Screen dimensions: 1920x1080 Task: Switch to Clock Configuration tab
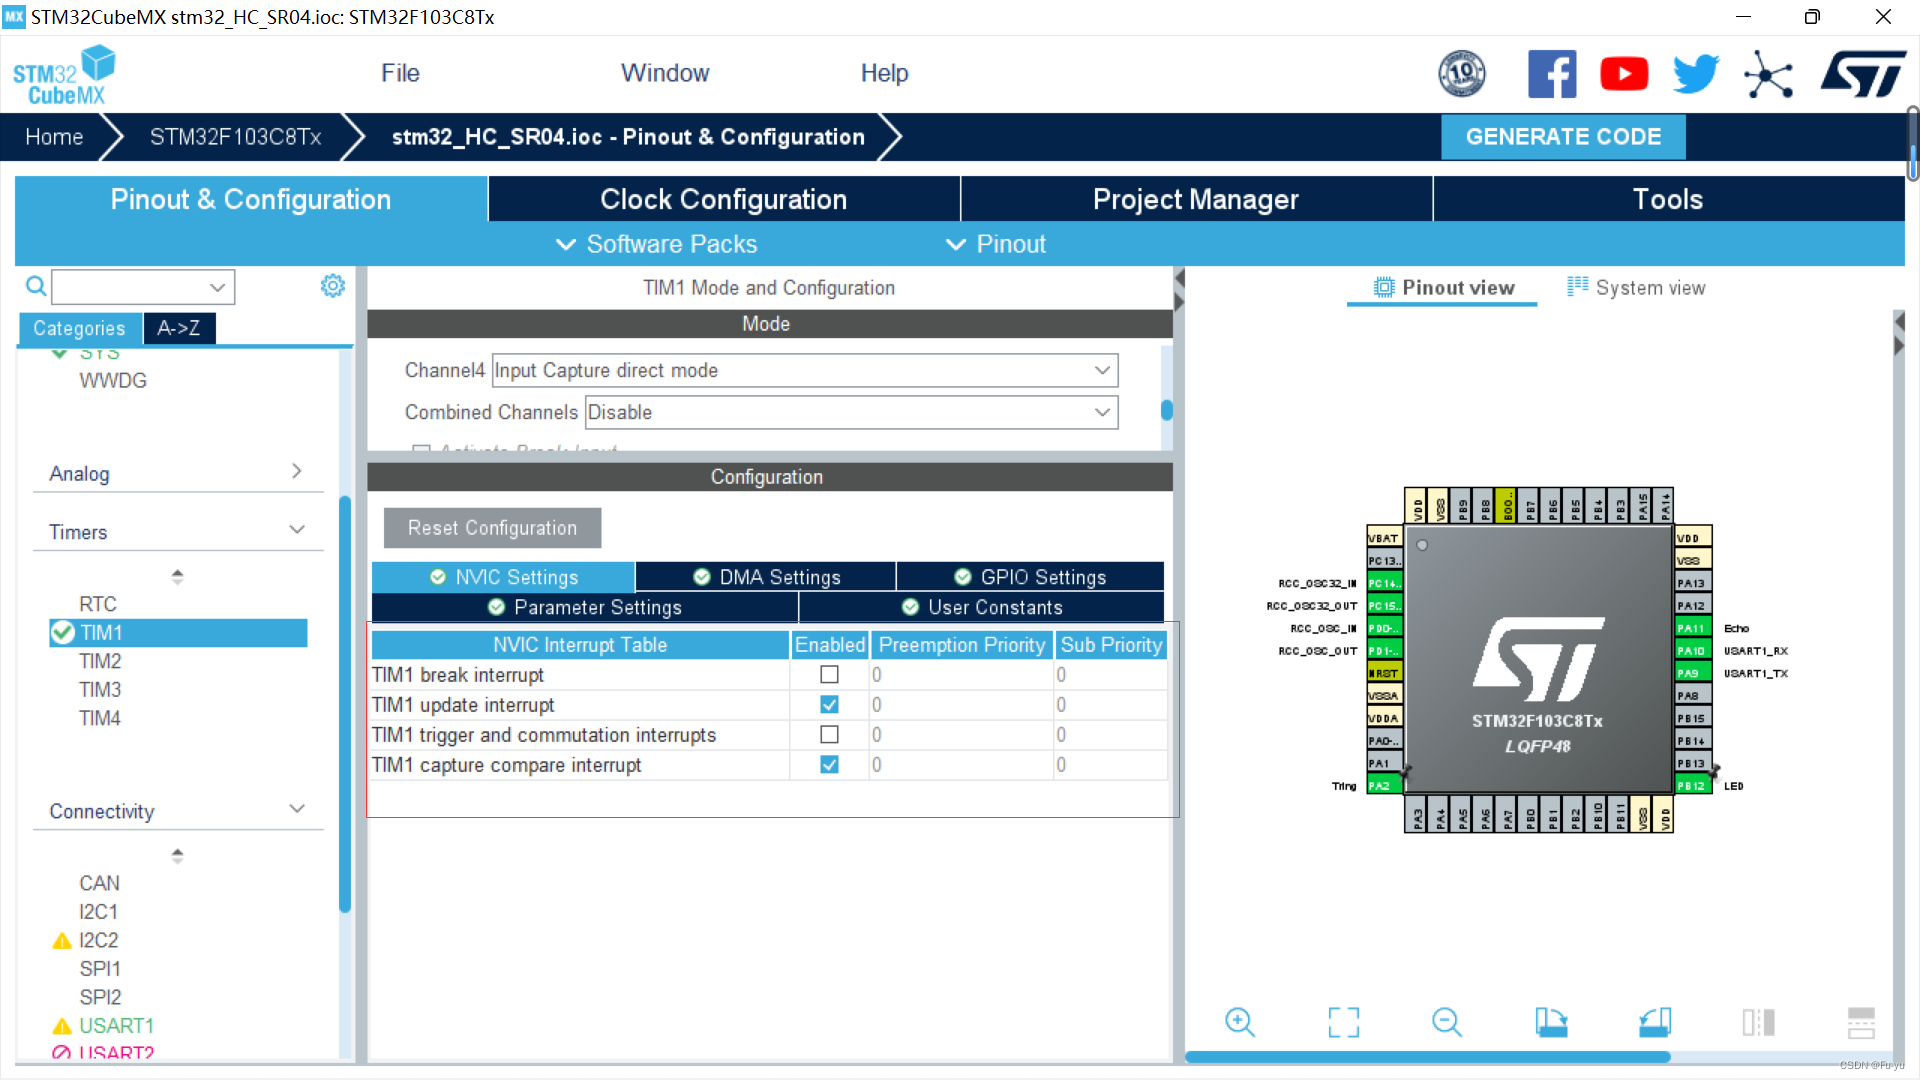(x=724, y=199)
